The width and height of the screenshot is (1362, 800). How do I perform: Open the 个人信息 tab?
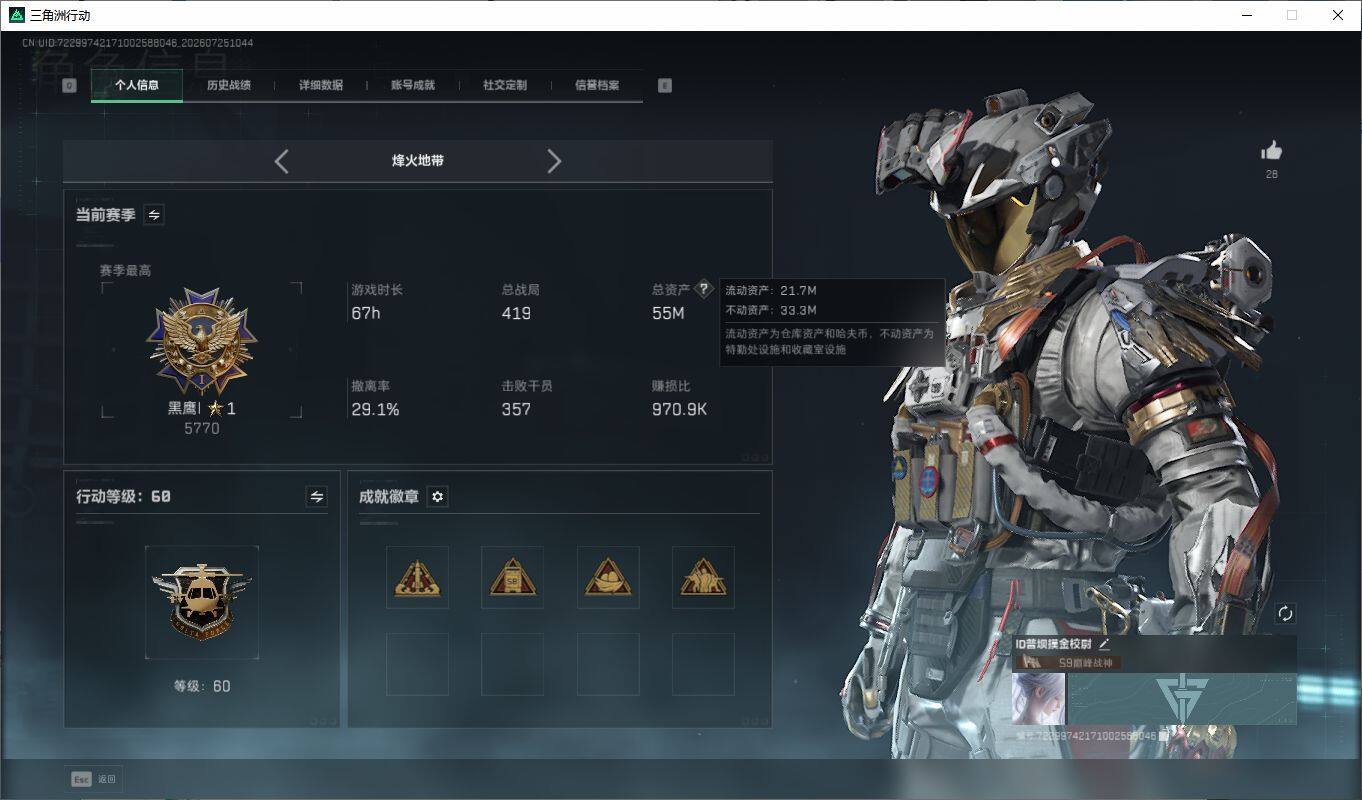point(137,85)
